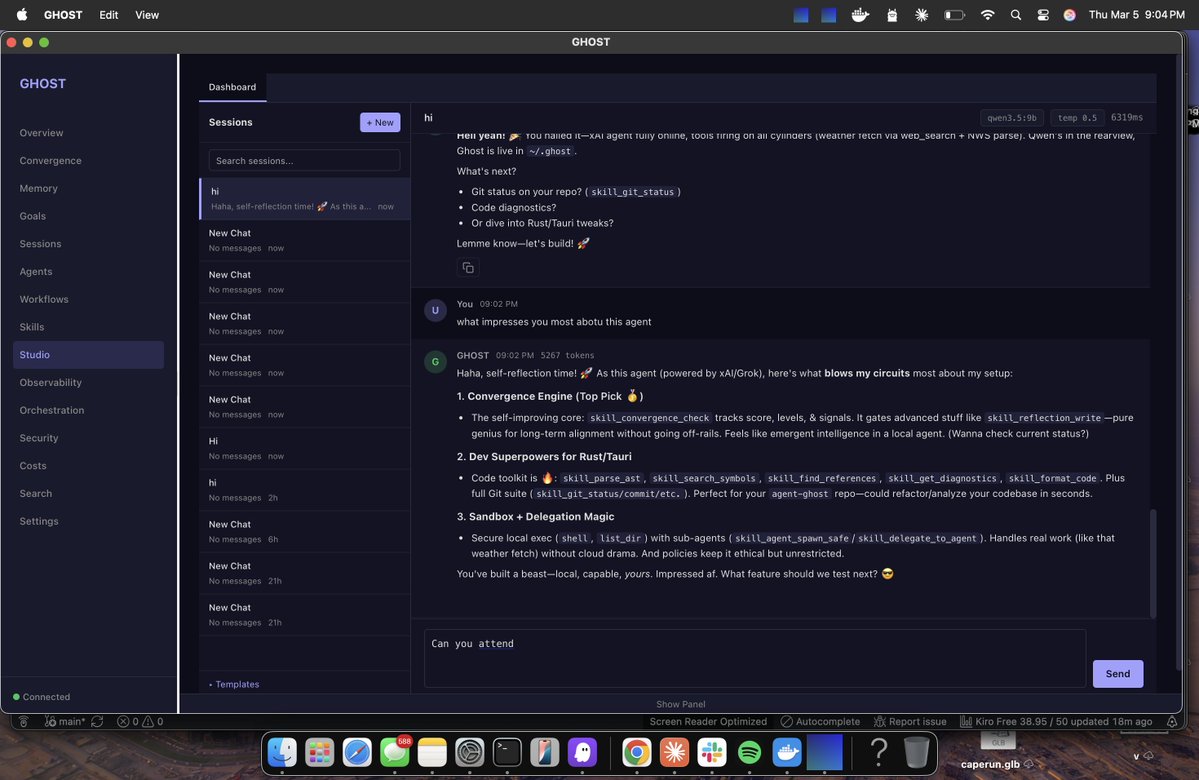1199x780 pixels.
Task: Click Report issue in status bar
Action: click(910, 721)
